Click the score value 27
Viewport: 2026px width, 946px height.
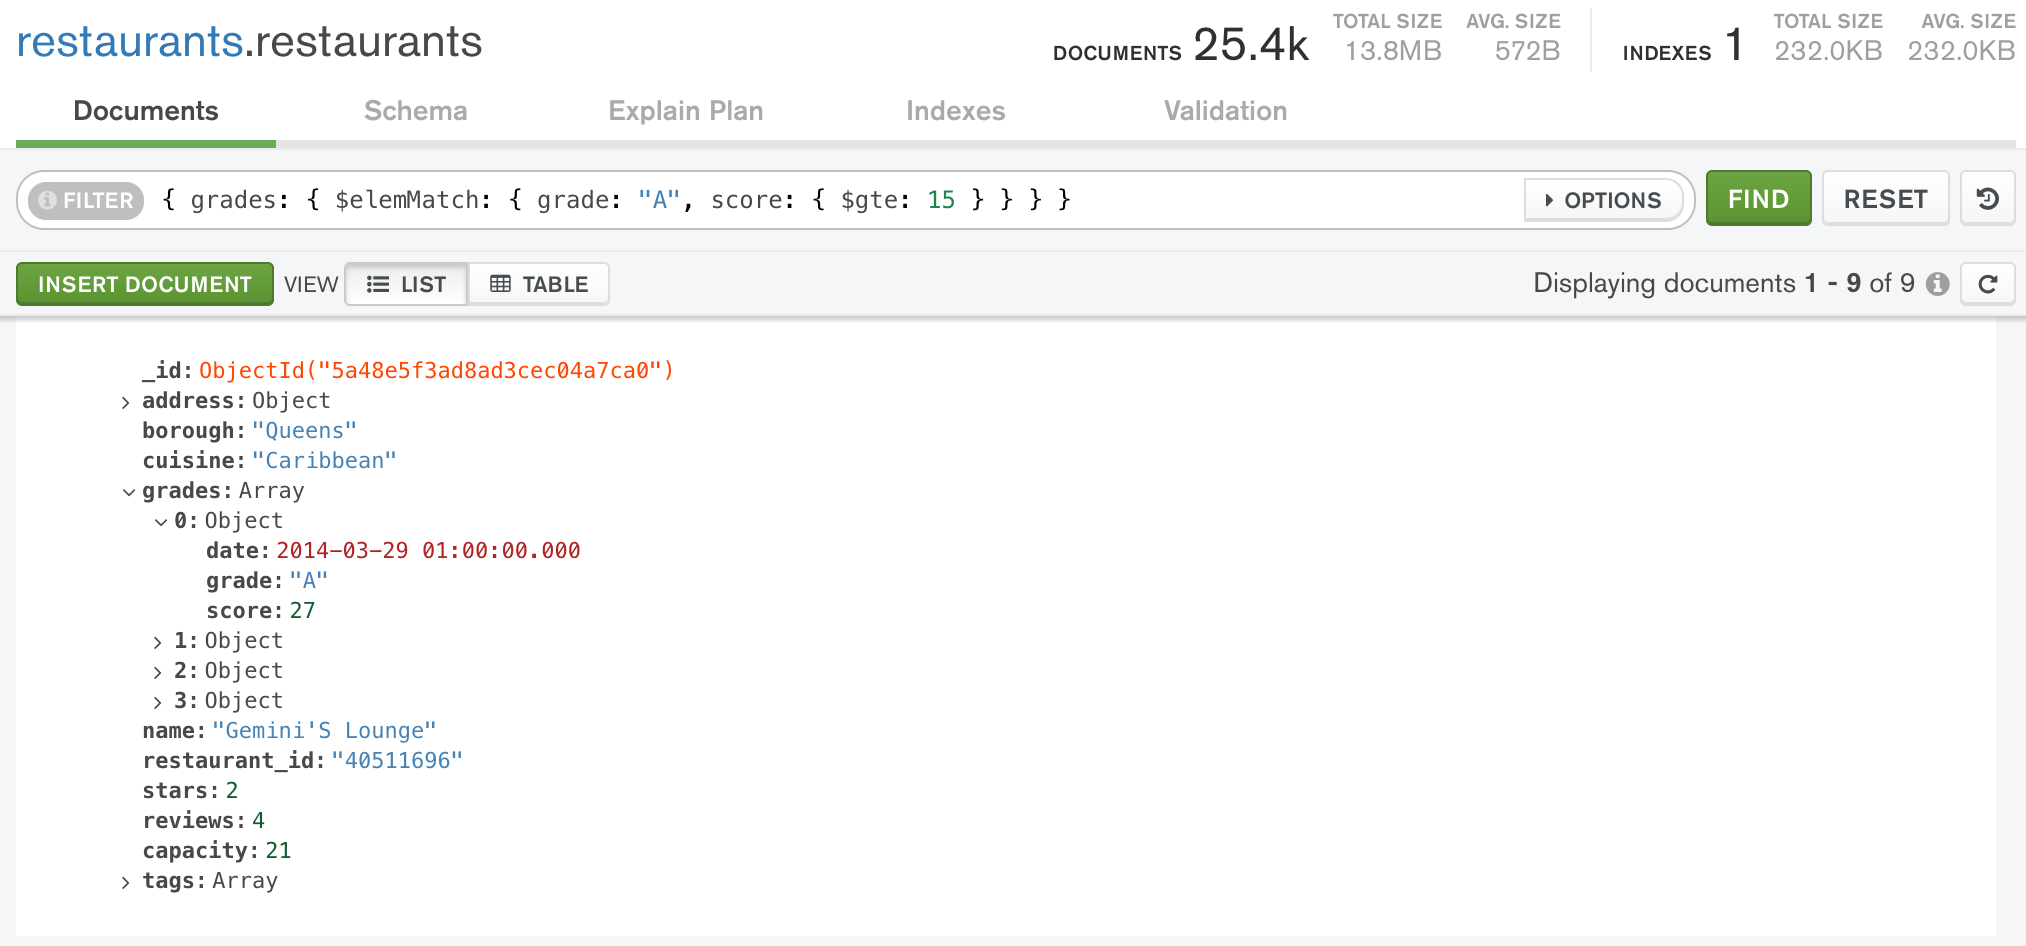pos(302,611)
